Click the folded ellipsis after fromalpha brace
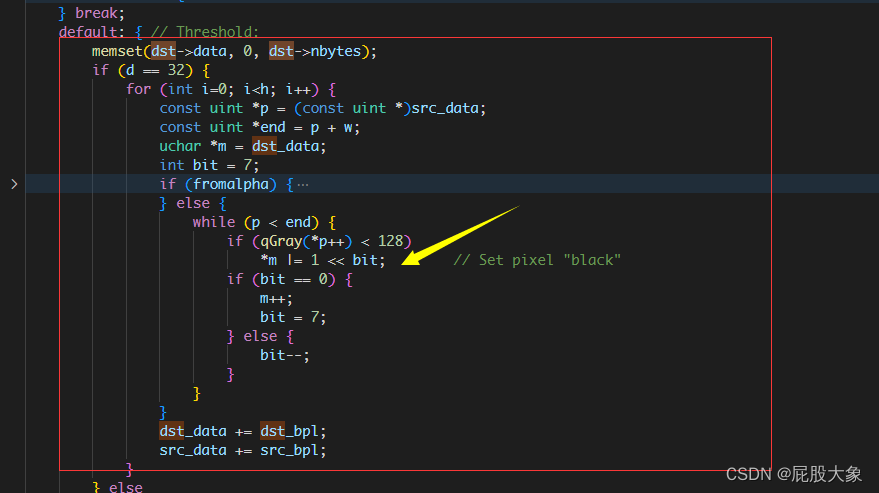Image resolution: width=879 pixels, height=493 pixels. point(303,185)
